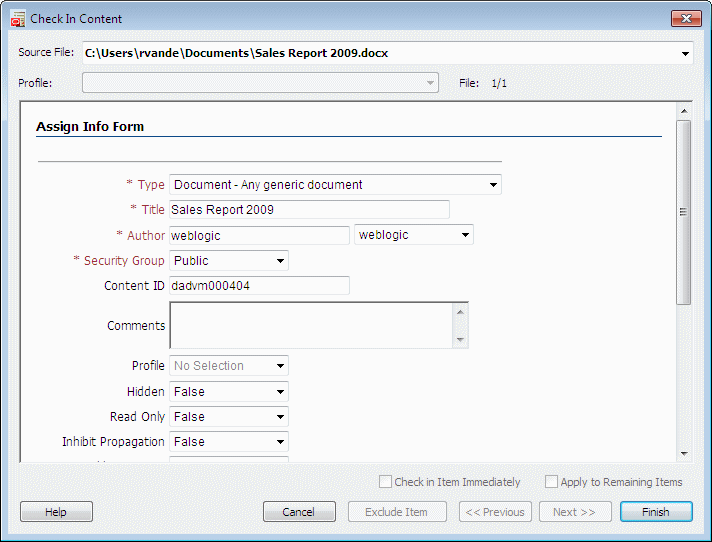
Task: Click the Comments box scroll down arrow
Action: coord(460,340)
